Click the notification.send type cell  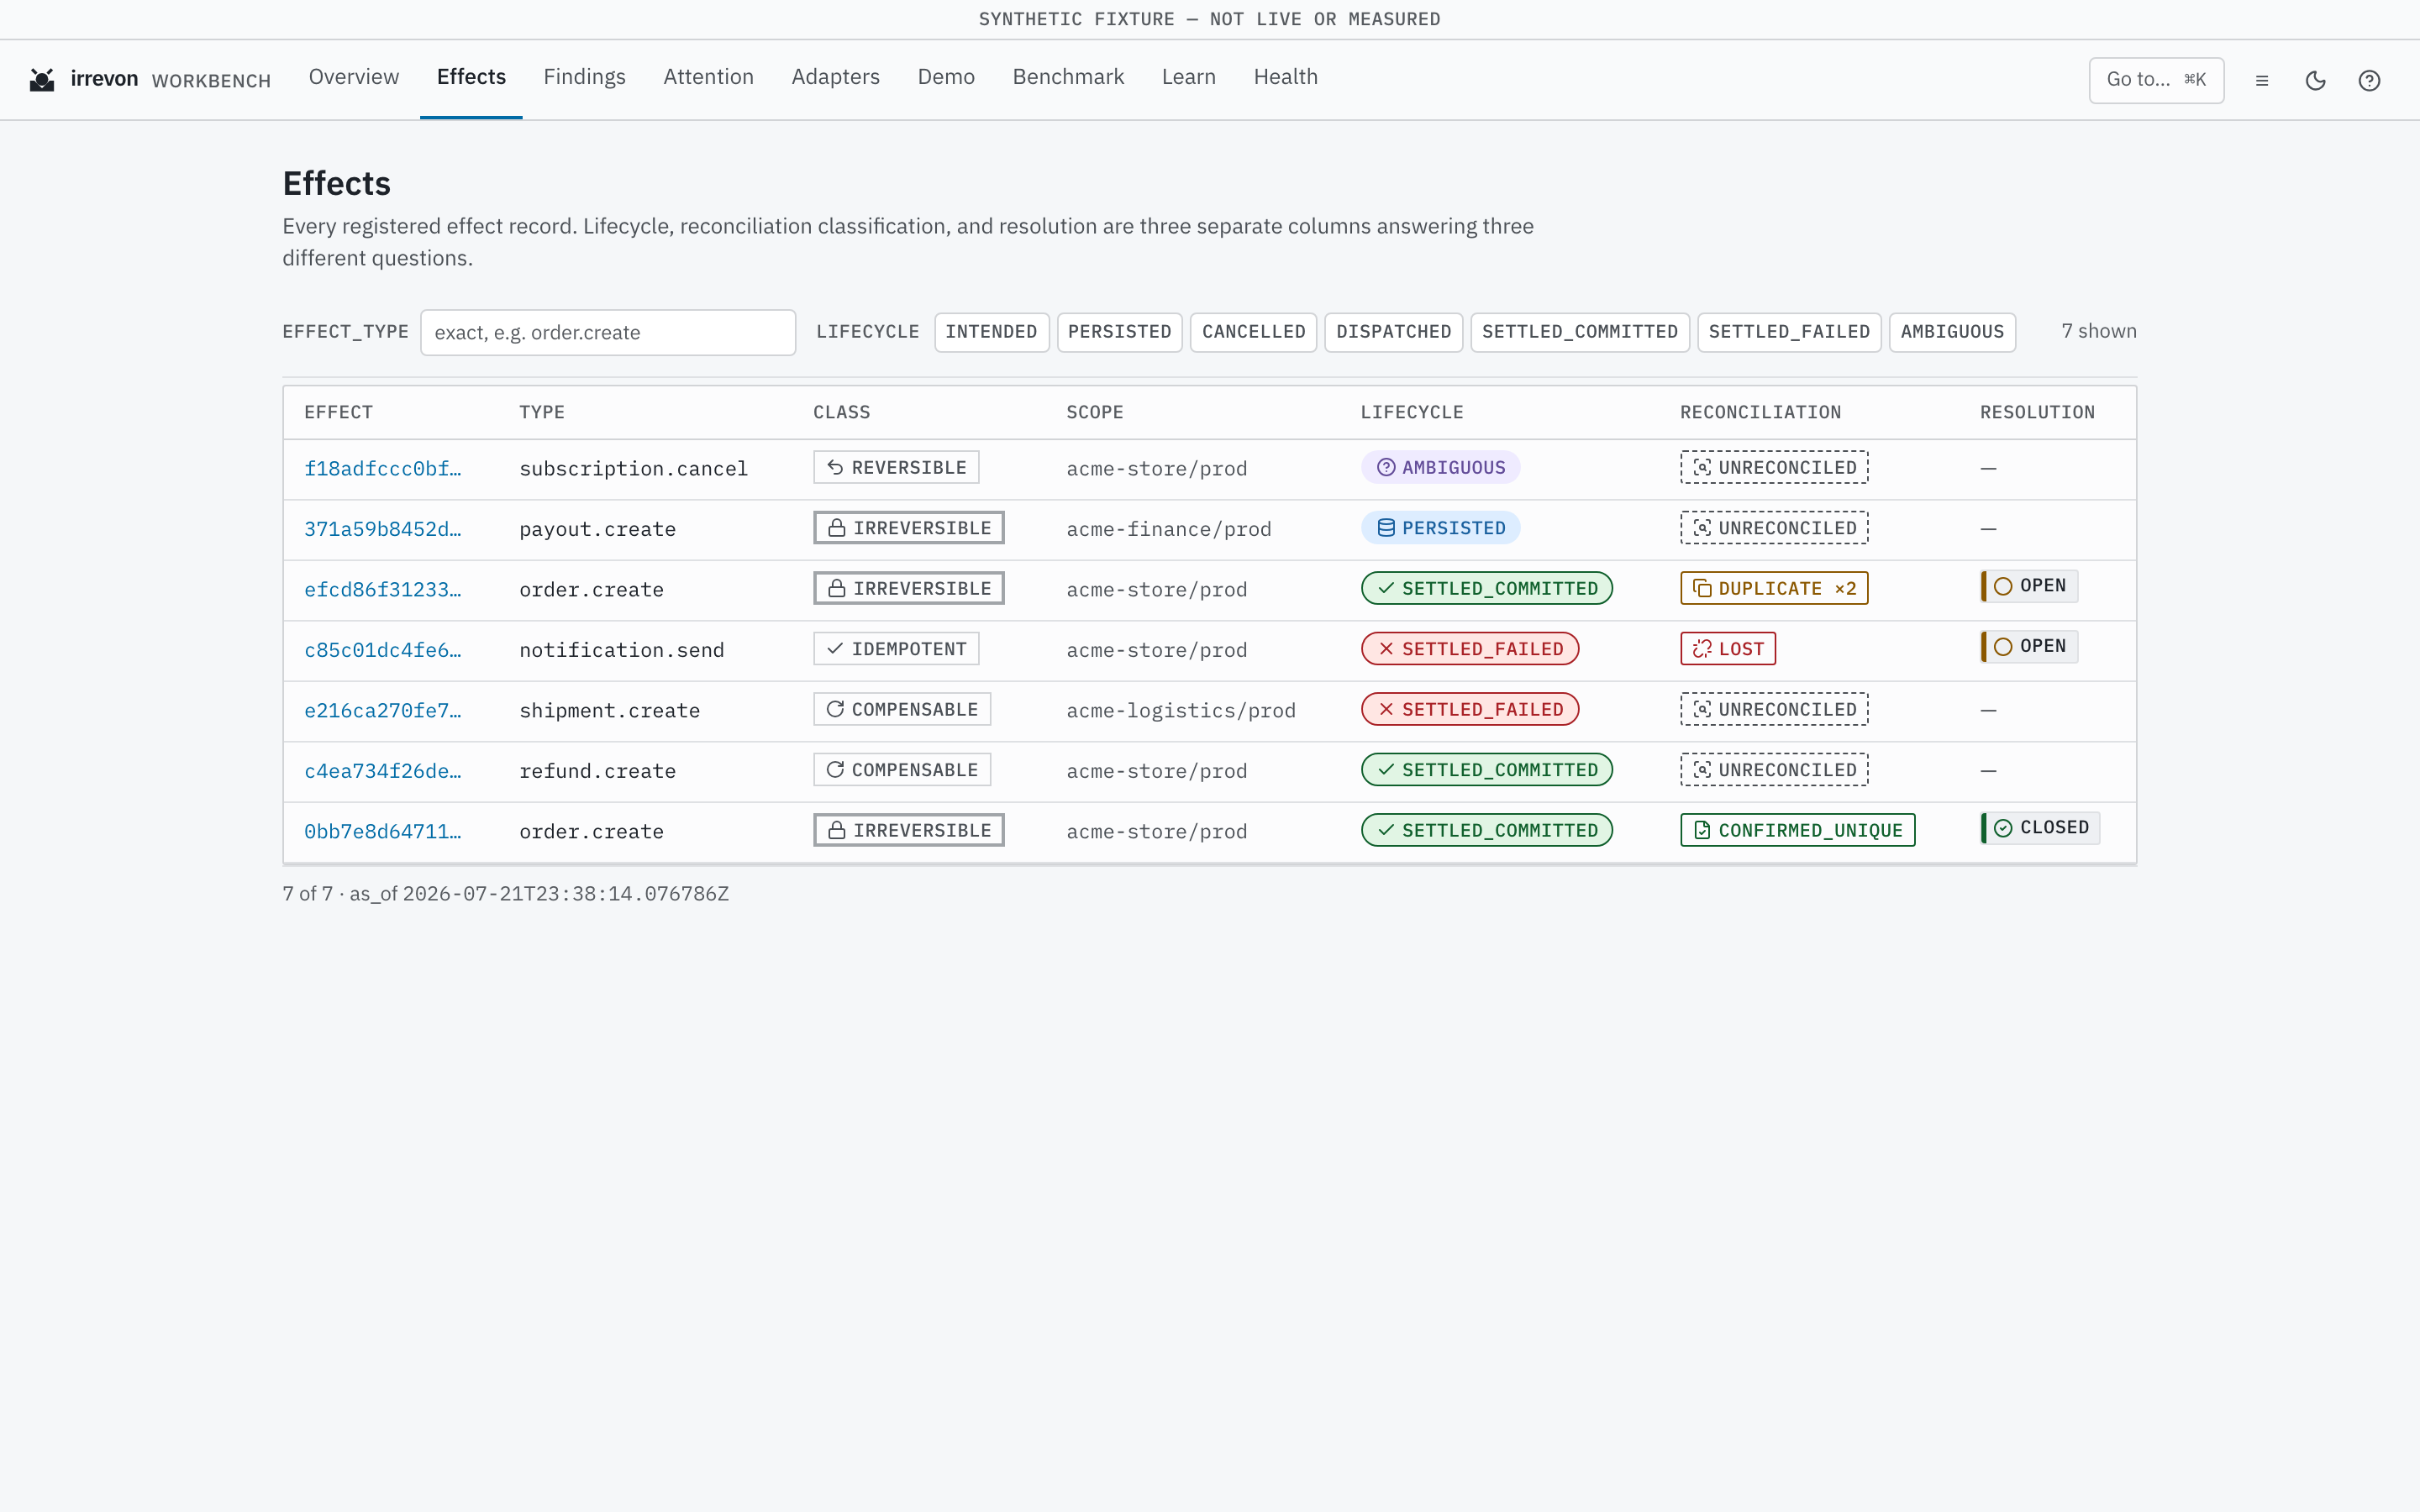(621, 650)
